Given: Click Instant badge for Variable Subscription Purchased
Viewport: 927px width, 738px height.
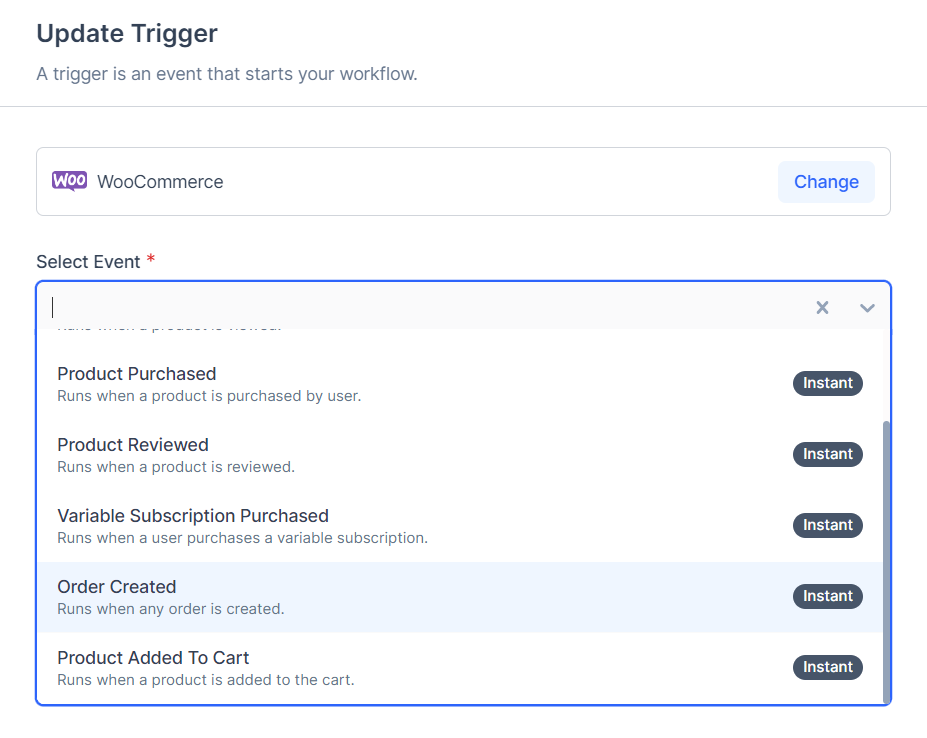Looking at the screenshot, I should pyautogui.click(x=827, y=525).
